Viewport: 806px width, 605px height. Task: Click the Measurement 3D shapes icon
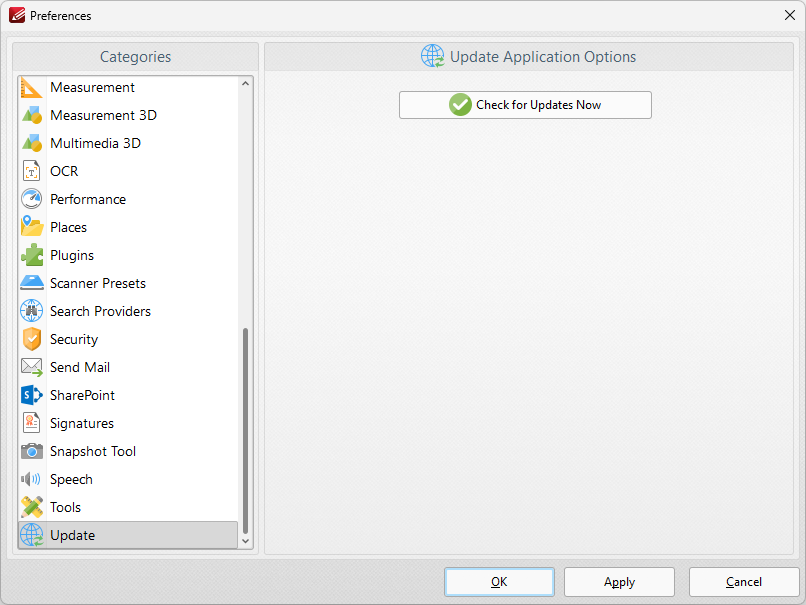pos(31,115)
